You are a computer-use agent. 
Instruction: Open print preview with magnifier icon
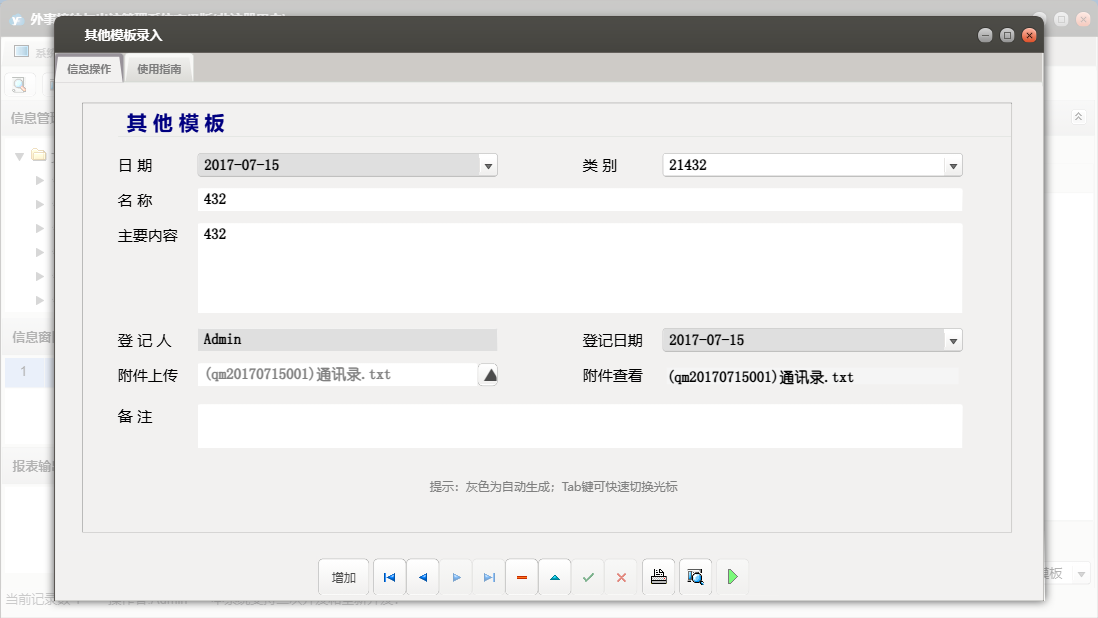(x=695, y=576)
